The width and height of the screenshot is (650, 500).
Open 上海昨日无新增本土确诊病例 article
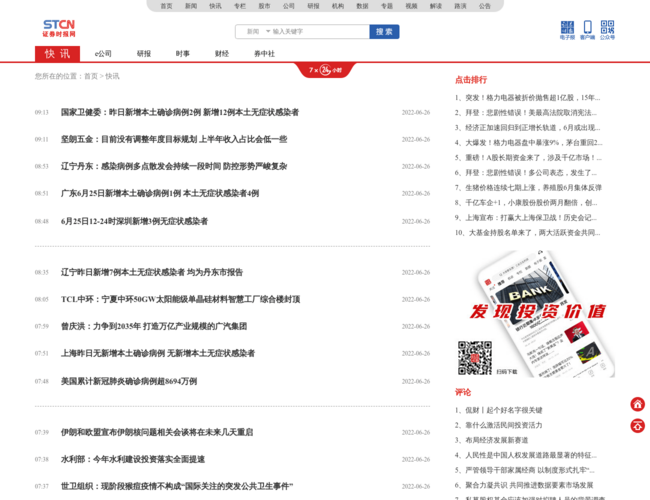[x=158, y=353]
